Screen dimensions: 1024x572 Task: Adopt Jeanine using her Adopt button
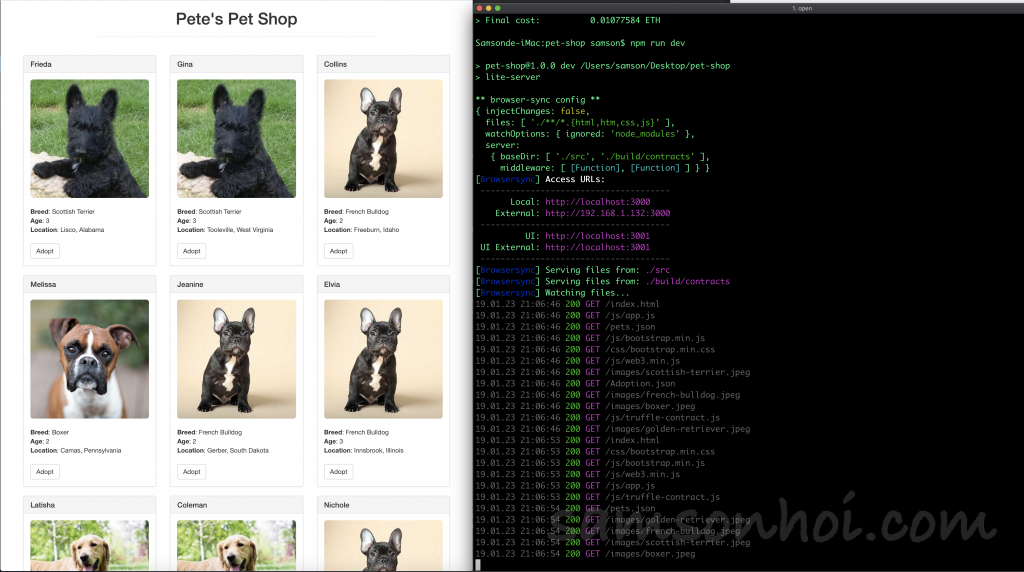pyautogui.click(x=191, y=471)
